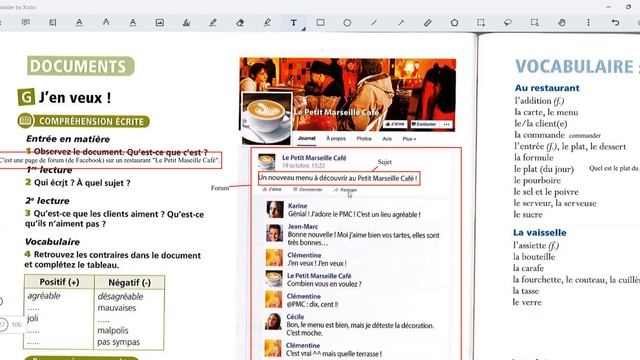Select the insert image stamp tool
This screenshot has width=640, height=360.
[160, 22]
